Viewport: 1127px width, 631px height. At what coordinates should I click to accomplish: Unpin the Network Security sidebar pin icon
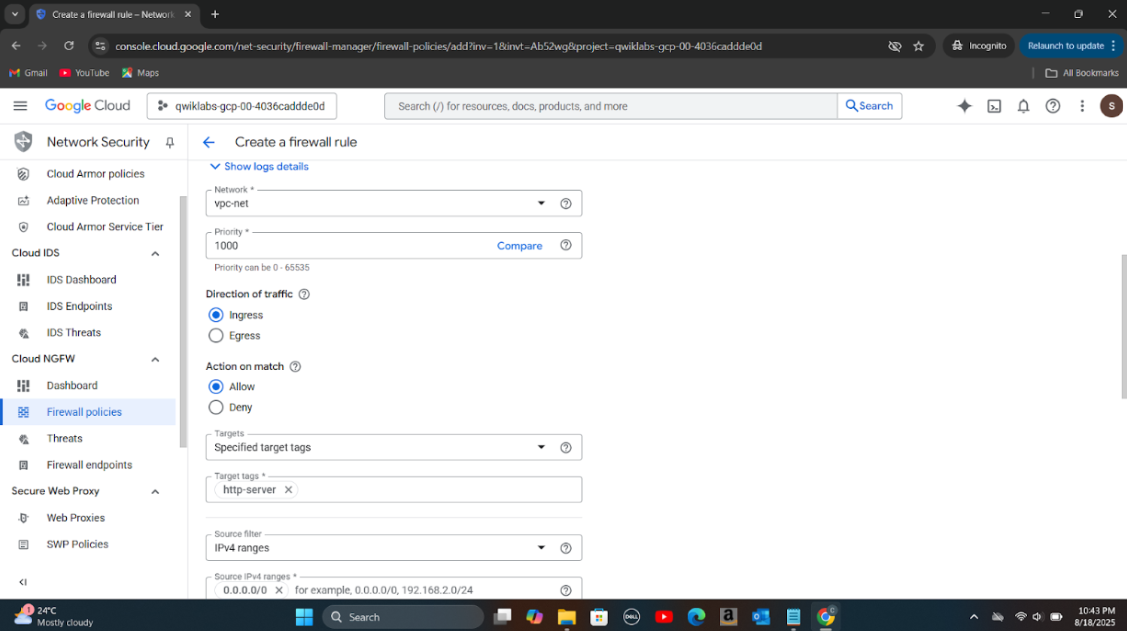(170, 143)
